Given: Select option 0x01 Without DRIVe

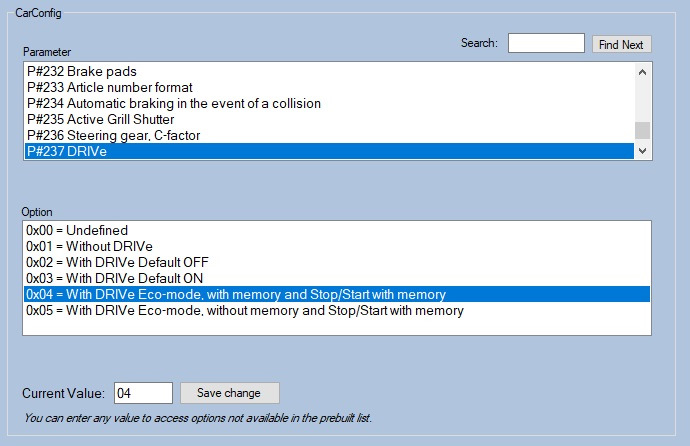Looking at the screenshot, I should point(89,246).
